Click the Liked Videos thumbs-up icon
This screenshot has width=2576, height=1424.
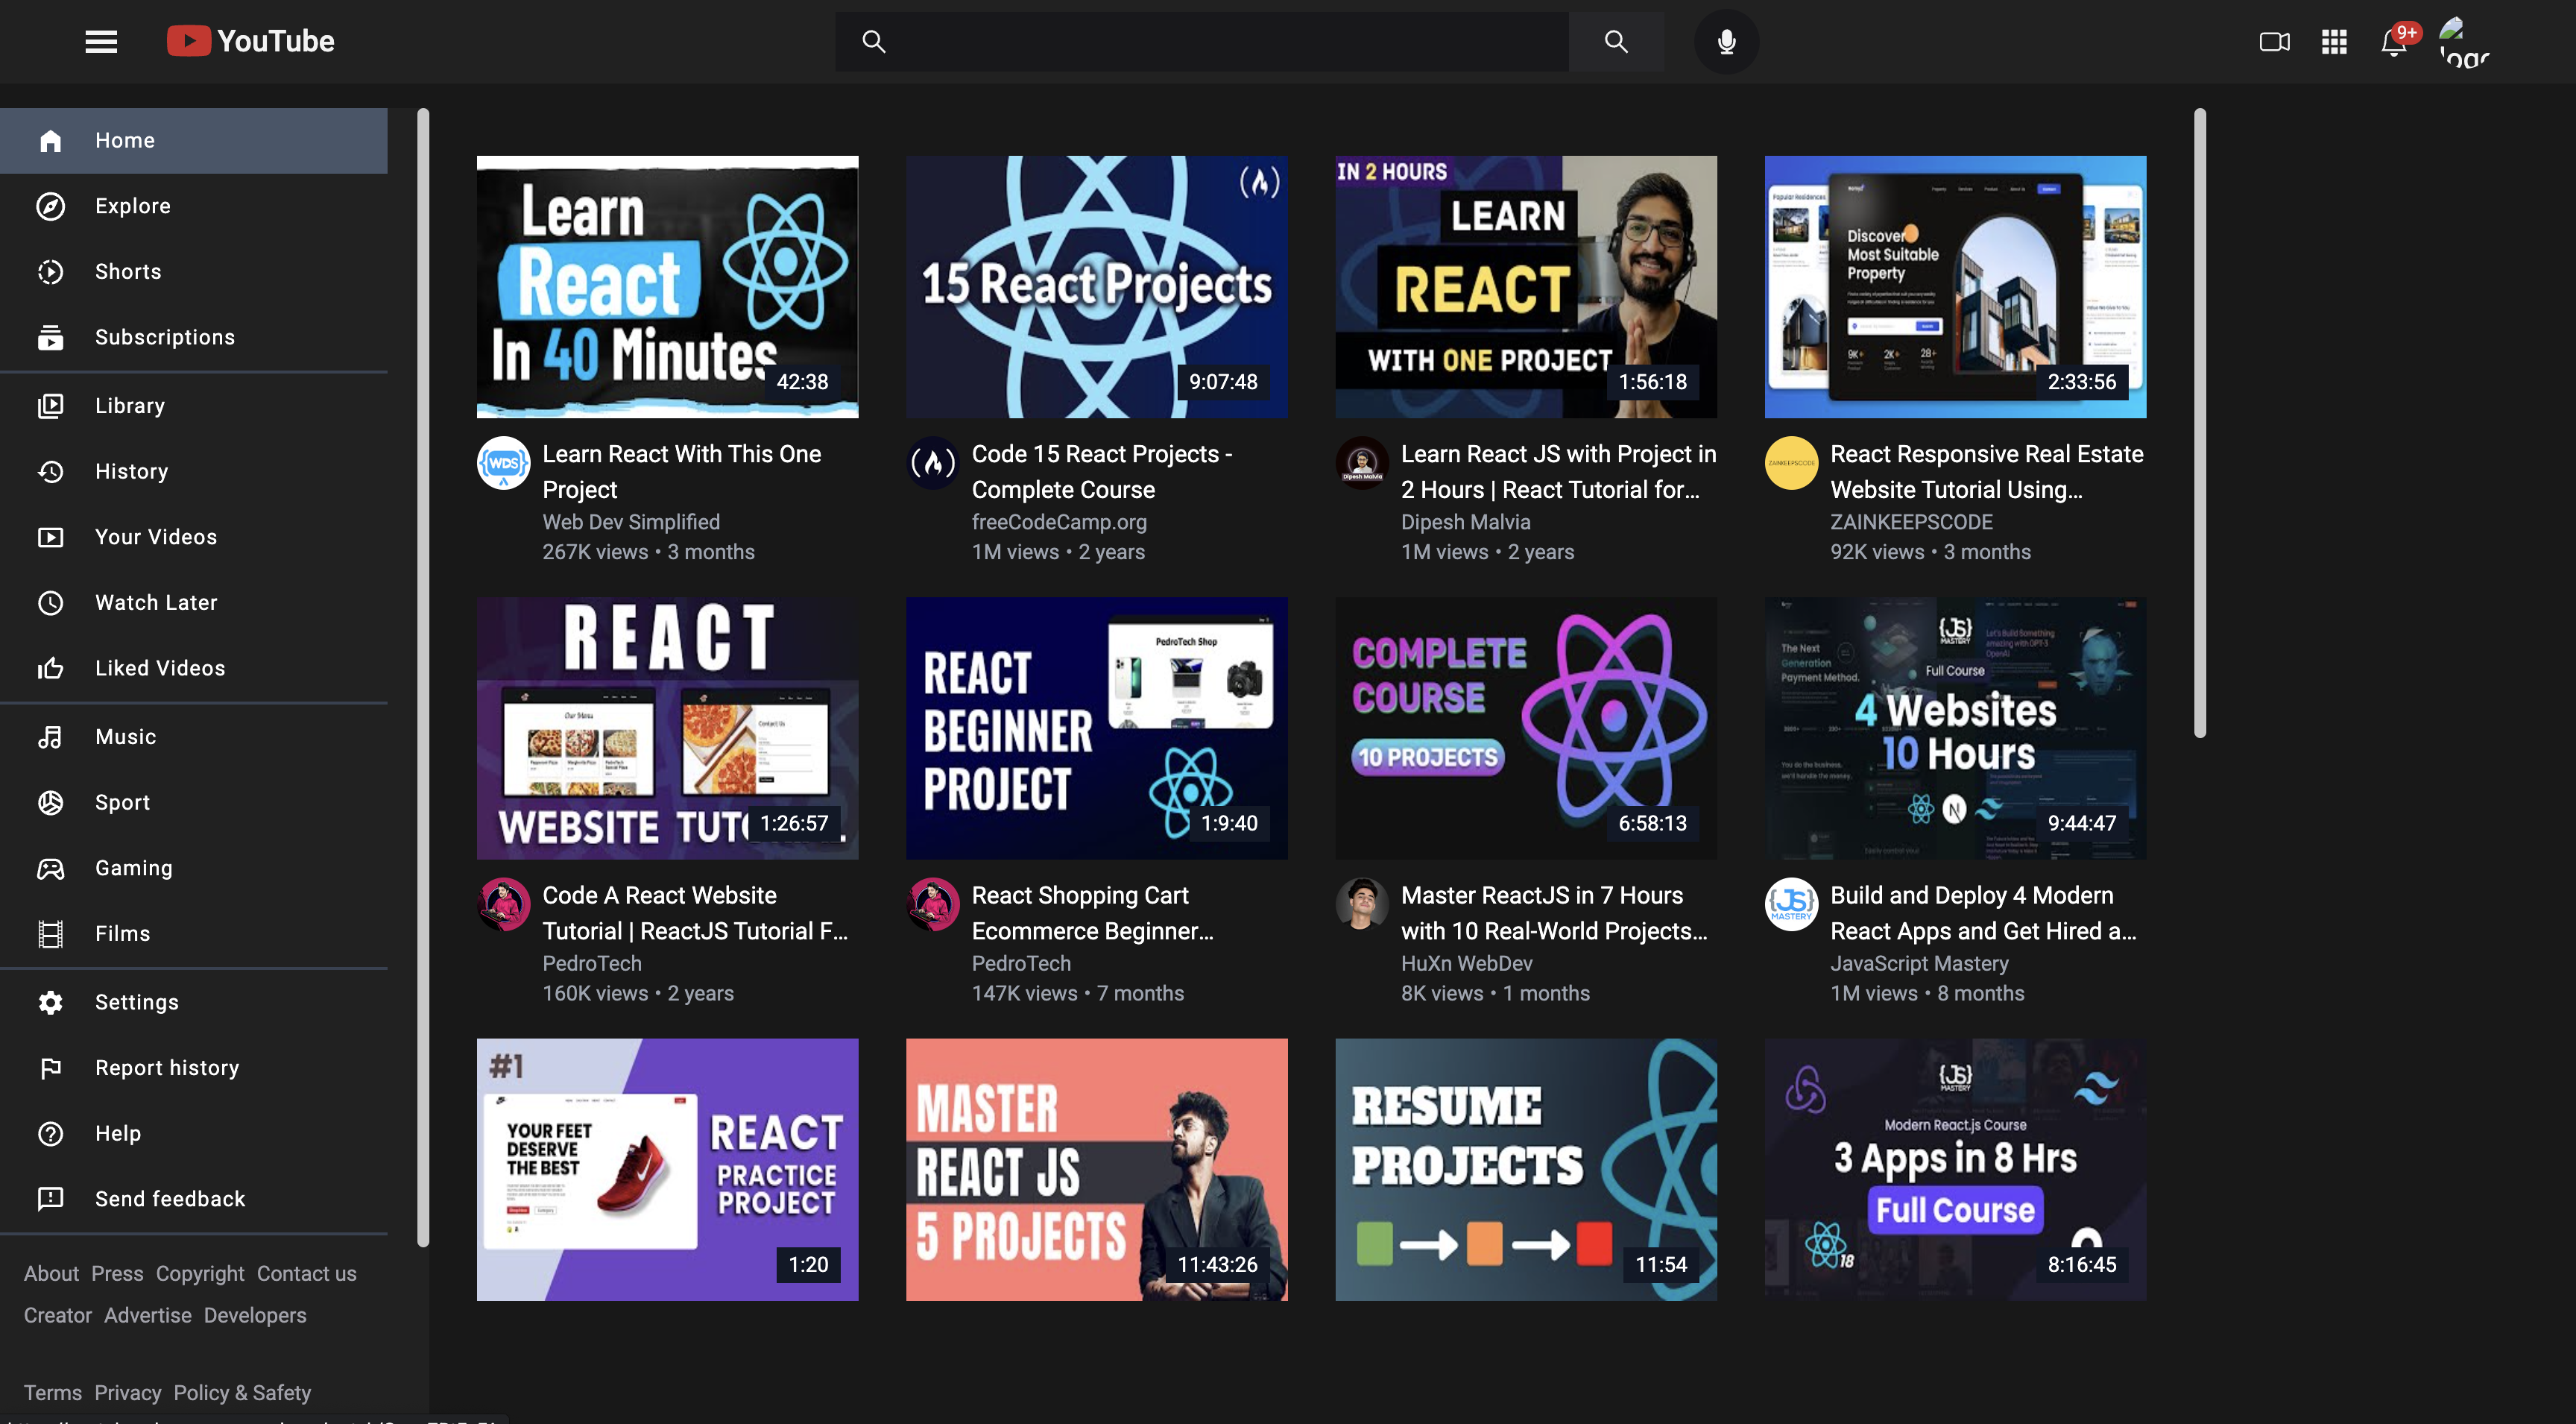(x=51, y=669)
